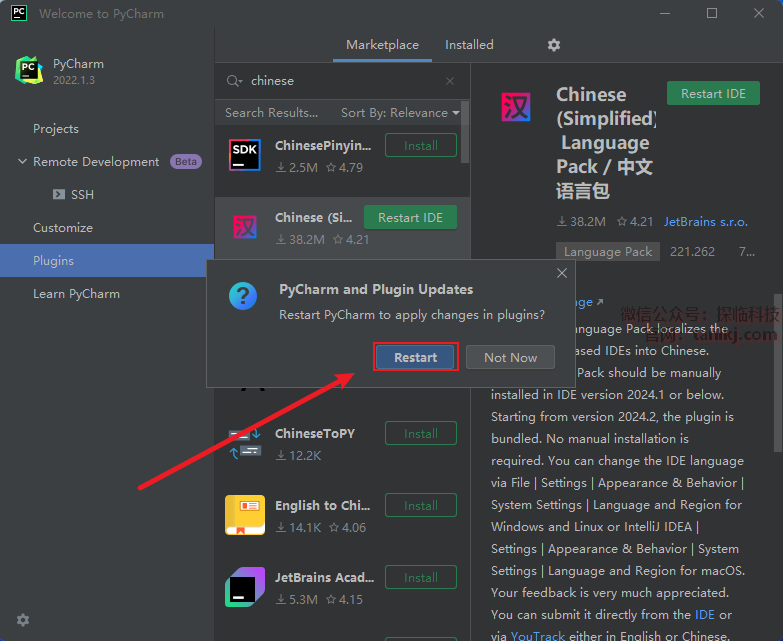The height and width of the screenshot is (641, 783).
Task: Click the plugin settings gear icon
Action: 554,45
